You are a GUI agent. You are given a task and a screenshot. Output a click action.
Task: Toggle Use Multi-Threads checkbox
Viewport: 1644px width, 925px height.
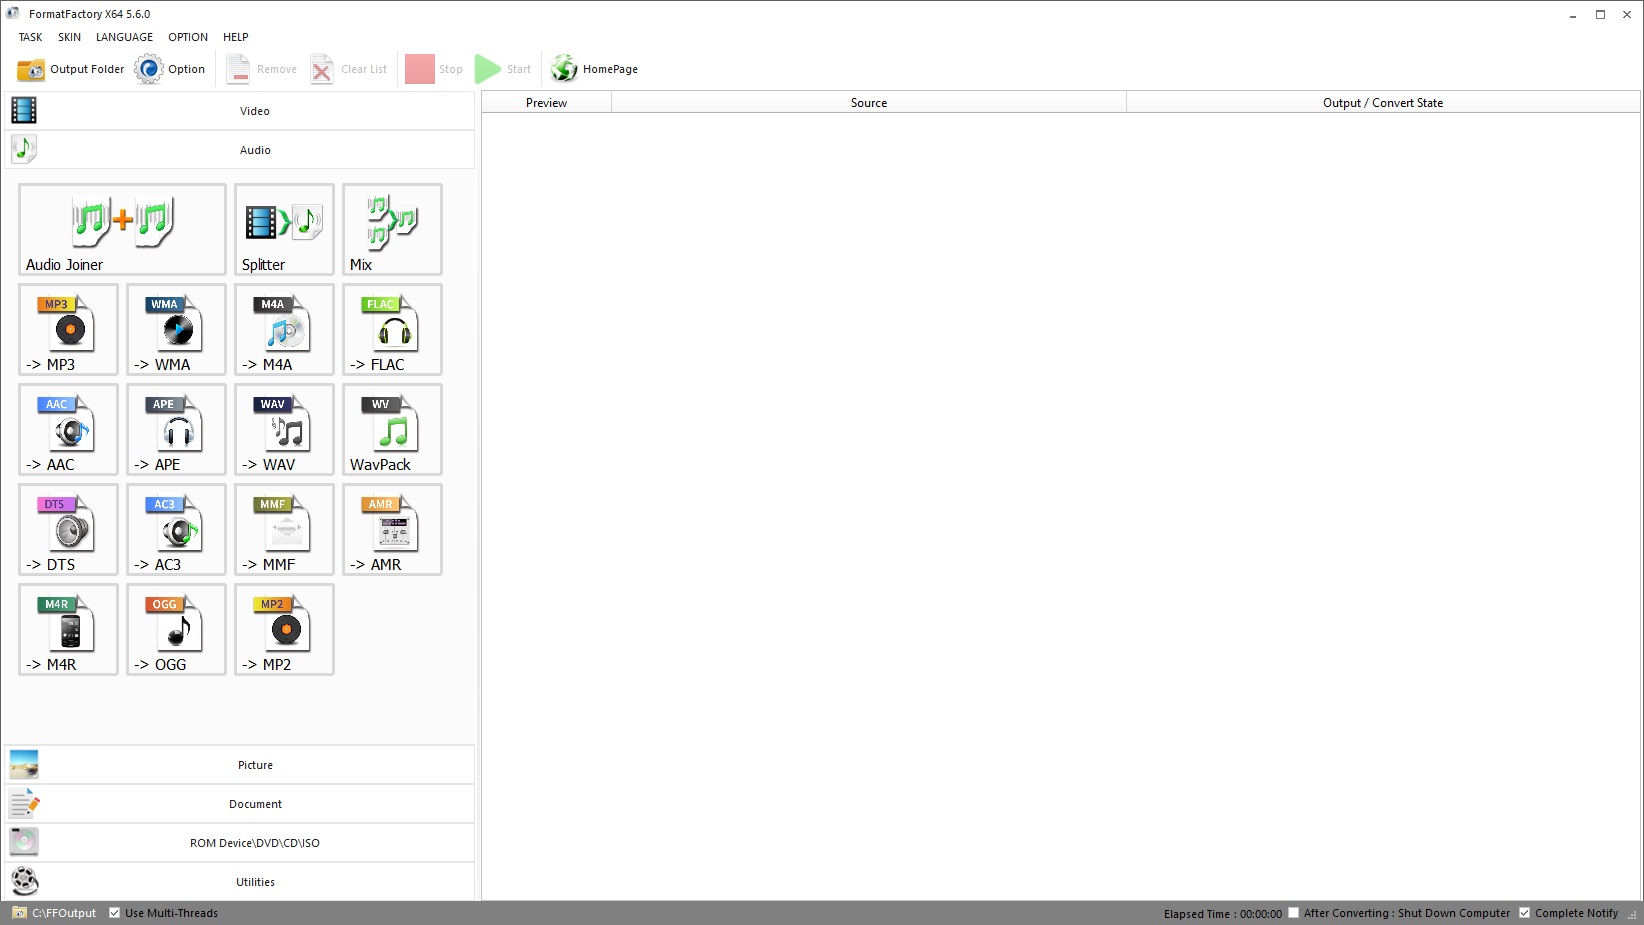pyautogui.click(x=115, y=913)
